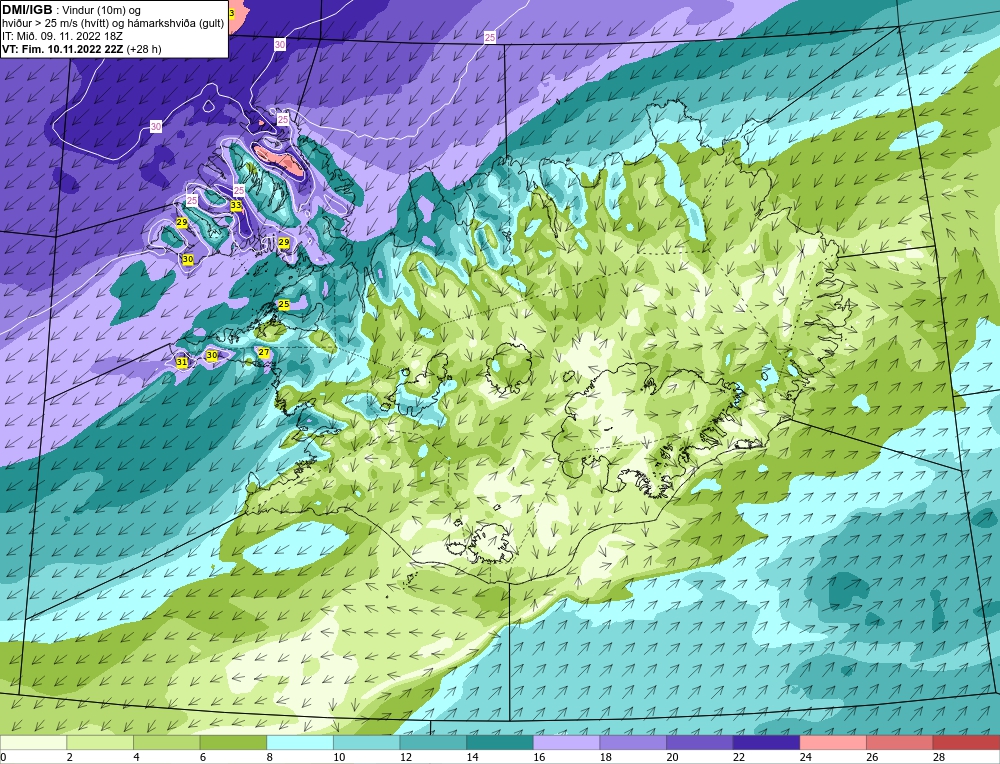Viewport: 1000px width, 764px height.
Task: Click the 'VT: Fim. 10.11.2022 22Z (+28 h)' line
Action: click(82, 49)
